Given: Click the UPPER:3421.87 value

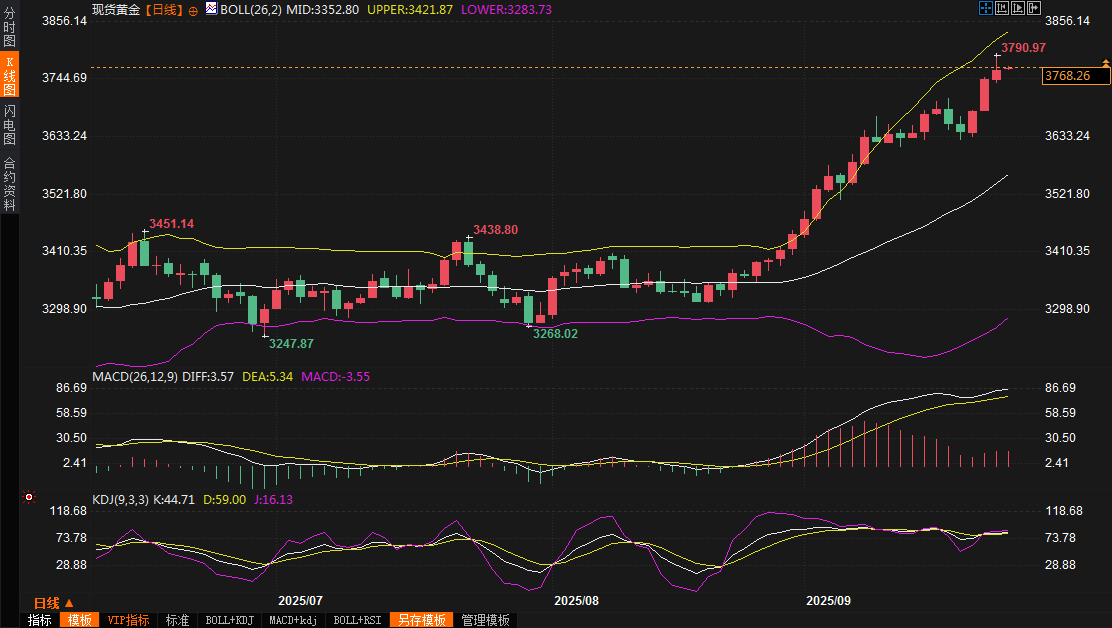Looking at the screenshot, I should pyautogui.click(x=410, y=10).
